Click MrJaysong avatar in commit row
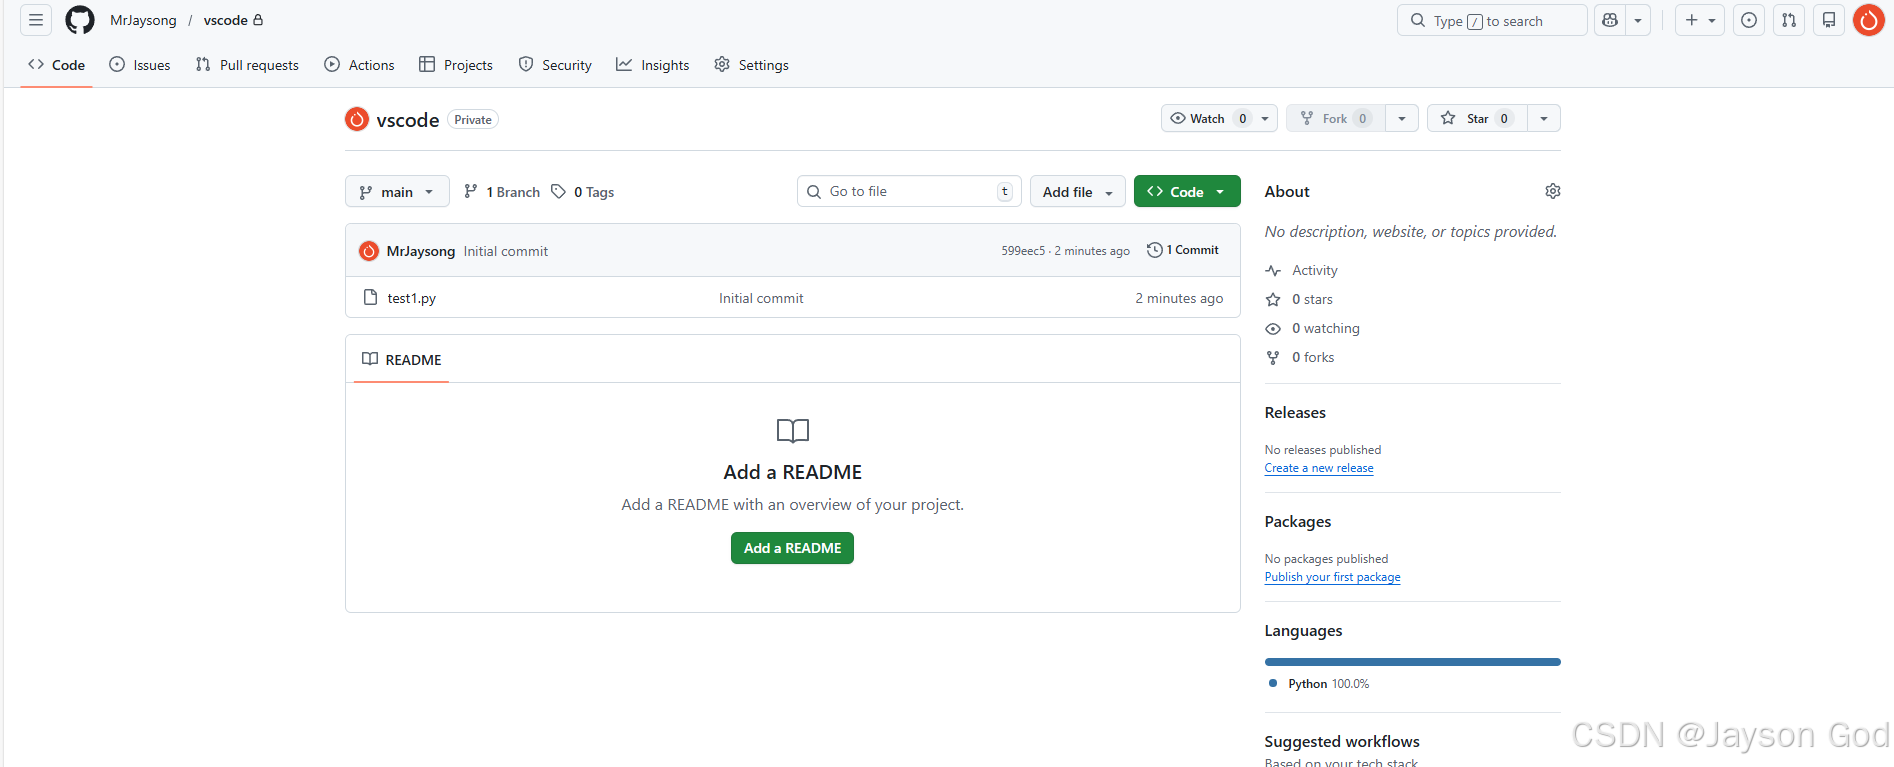 tap(369, 251)
